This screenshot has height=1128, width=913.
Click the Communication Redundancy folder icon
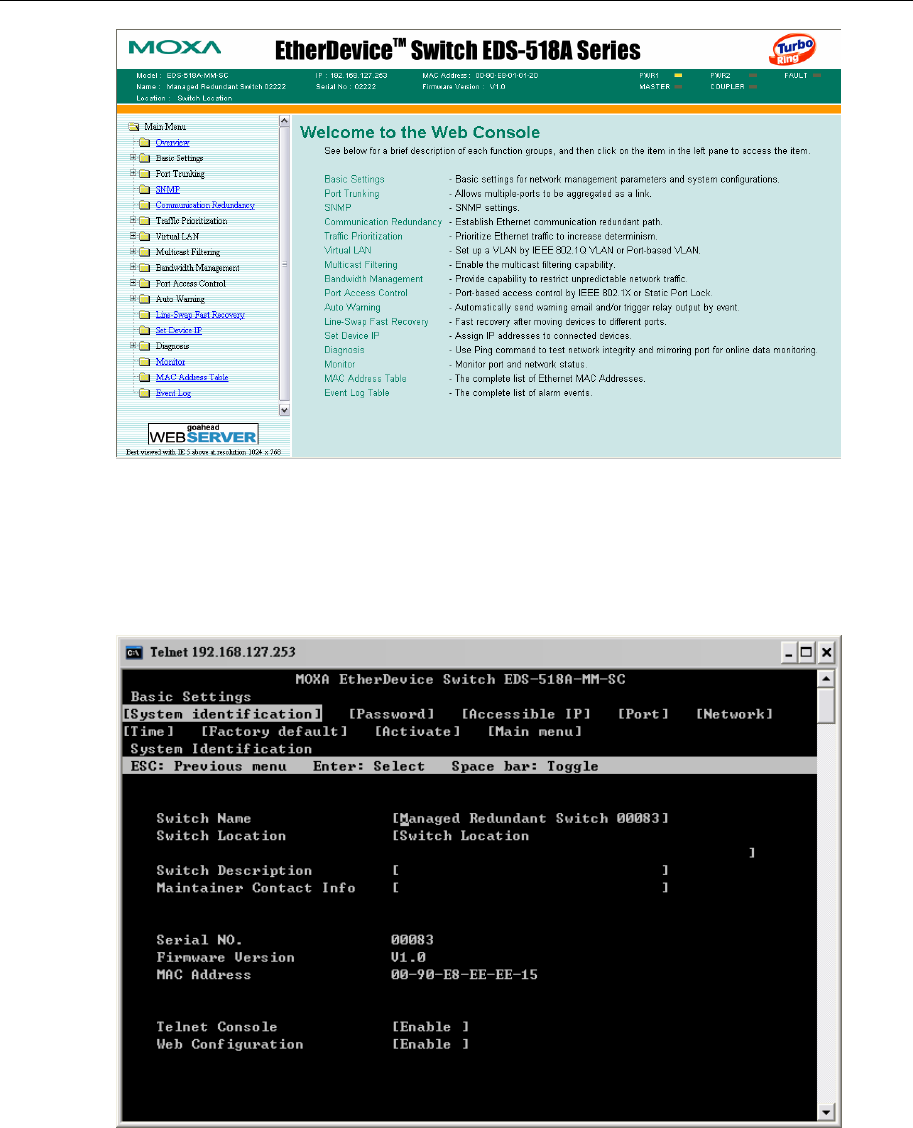(x=145, y=205)
